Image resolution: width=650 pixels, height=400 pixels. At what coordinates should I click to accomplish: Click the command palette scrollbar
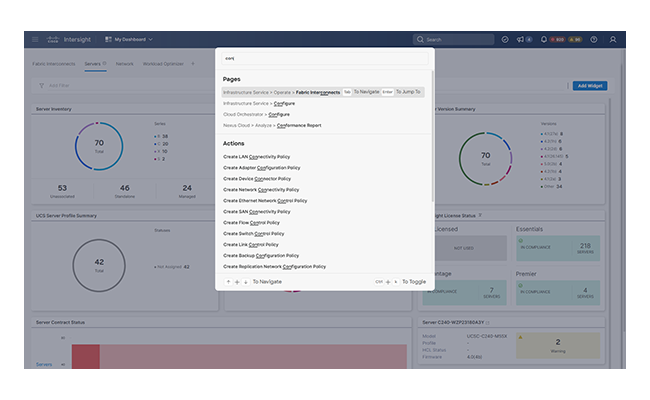(x=433, y=137)
